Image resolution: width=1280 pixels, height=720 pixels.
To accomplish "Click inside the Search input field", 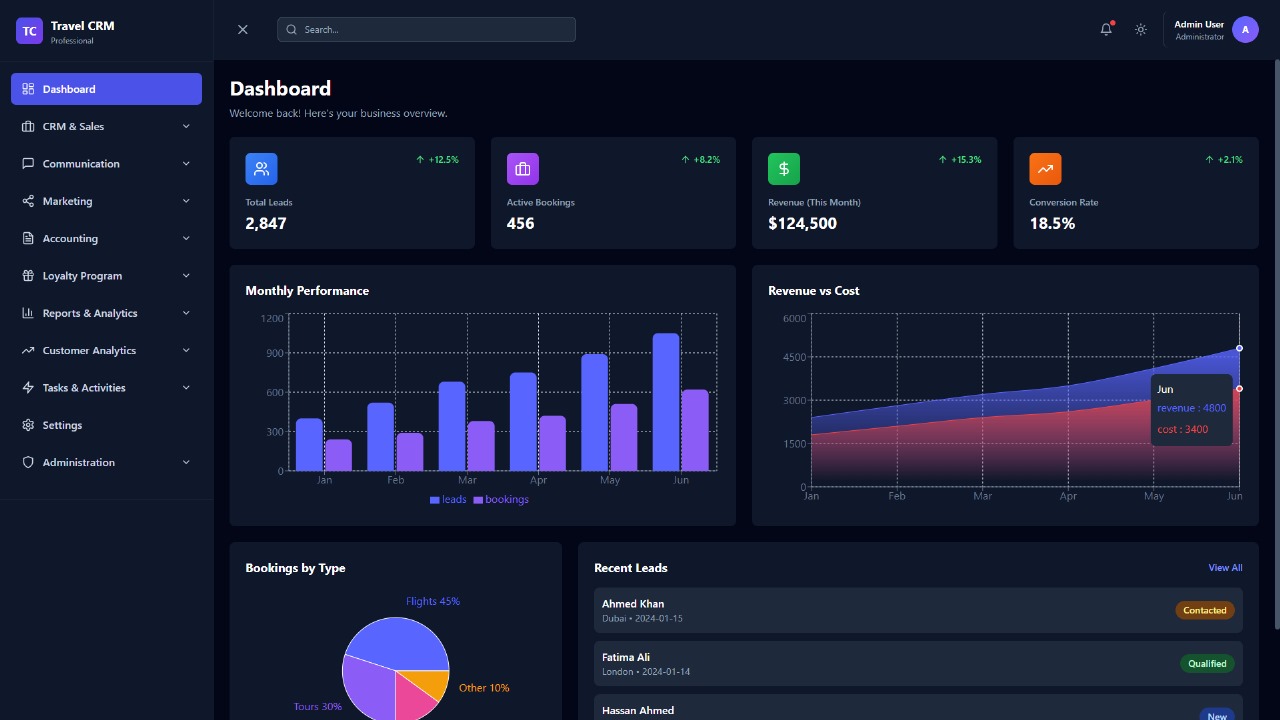I will tap(425, 29).
